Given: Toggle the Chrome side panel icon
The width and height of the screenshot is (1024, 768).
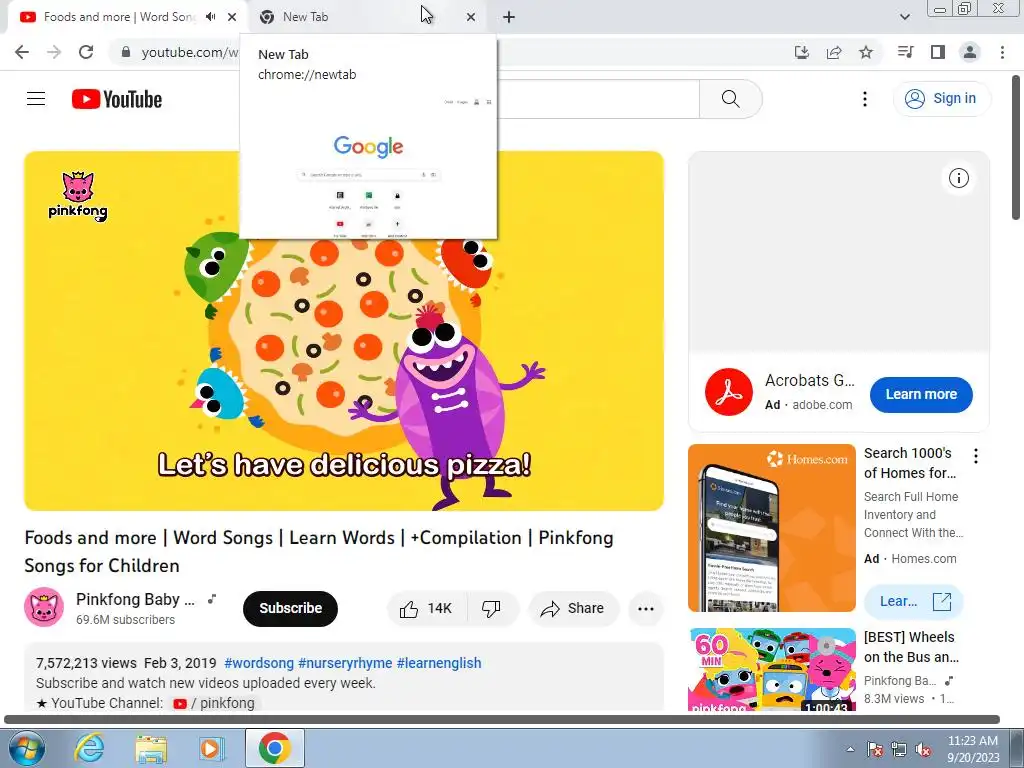Looking at the screenshot, I should tap(938, 52).
